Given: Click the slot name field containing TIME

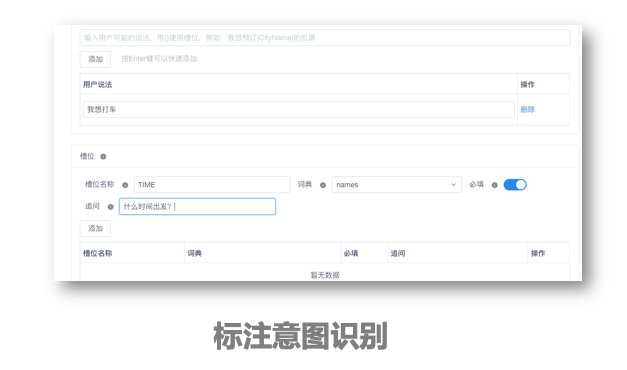Looking at the screenshot, I should pos(212,185).
